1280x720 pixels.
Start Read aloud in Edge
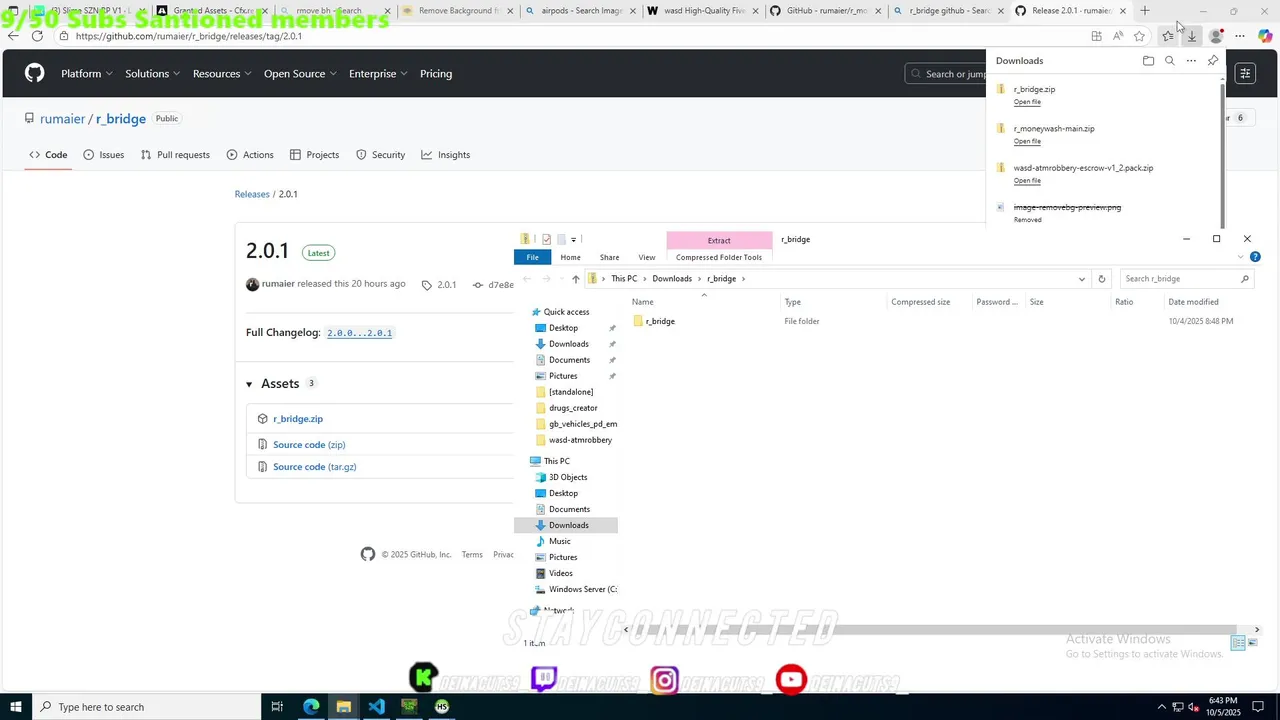1118,36
